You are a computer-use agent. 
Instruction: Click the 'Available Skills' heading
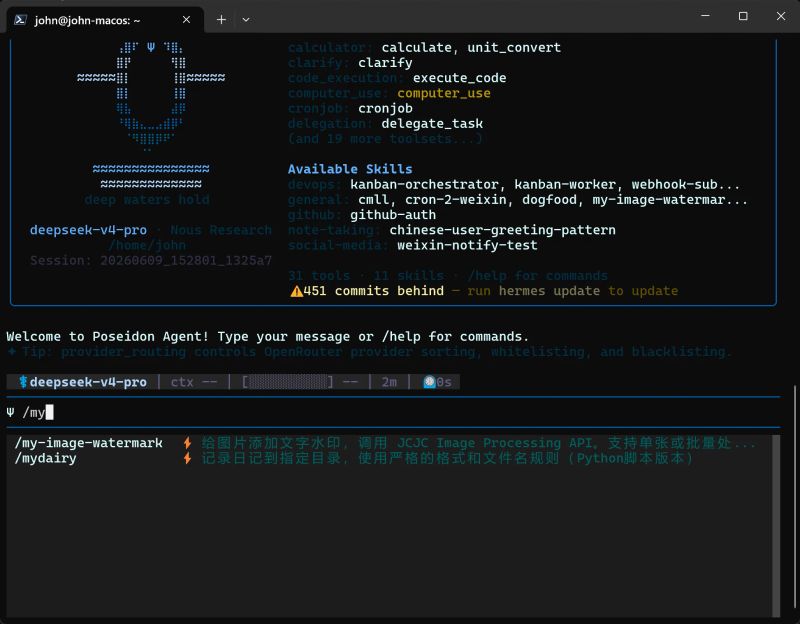pos(350,169)
